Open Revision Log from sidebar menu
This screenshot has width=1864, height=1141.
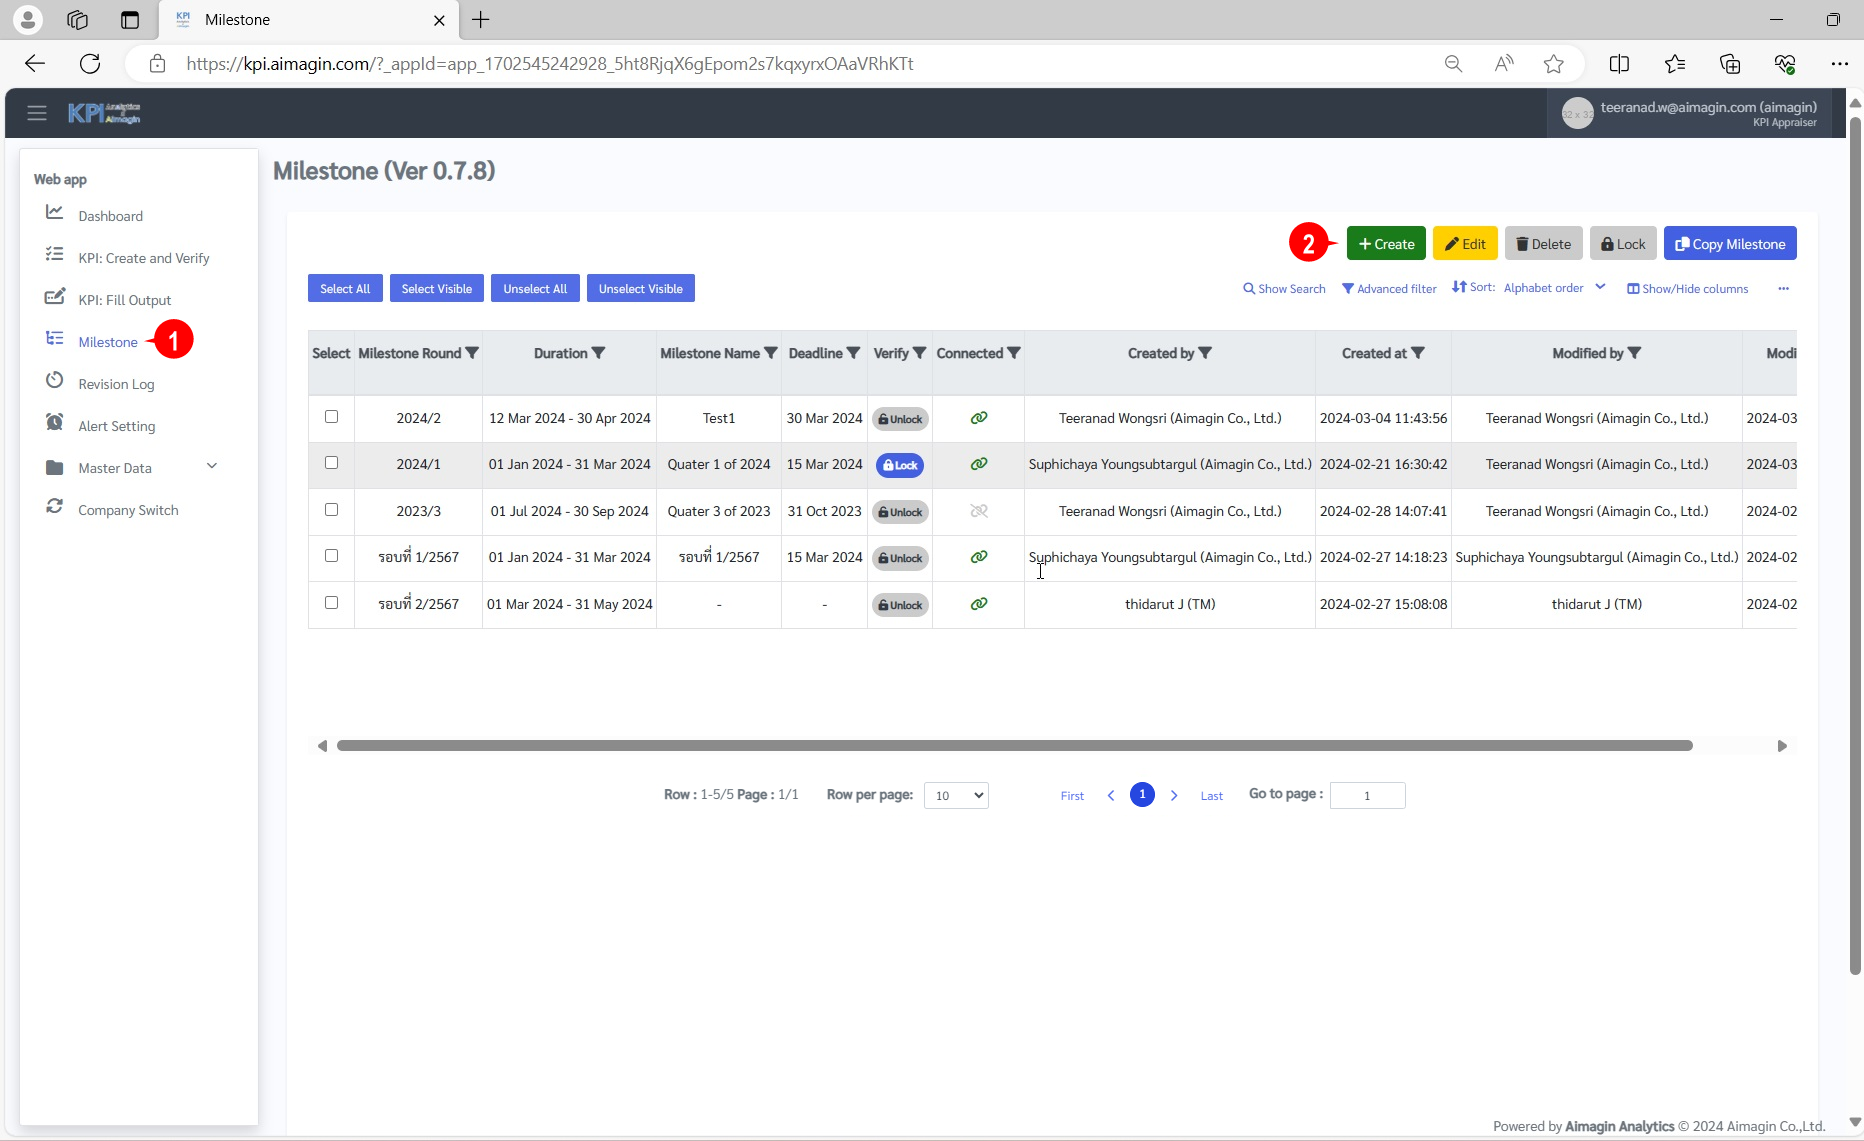[x=116, y=384]
